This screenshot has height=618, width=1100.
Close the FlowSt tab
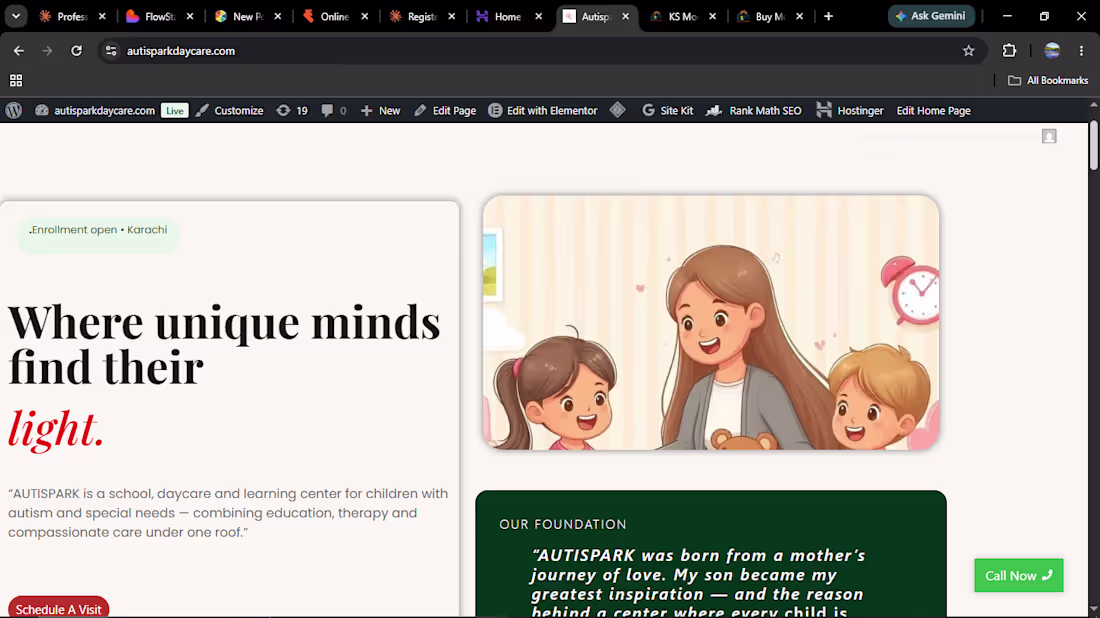click(190, 16)
